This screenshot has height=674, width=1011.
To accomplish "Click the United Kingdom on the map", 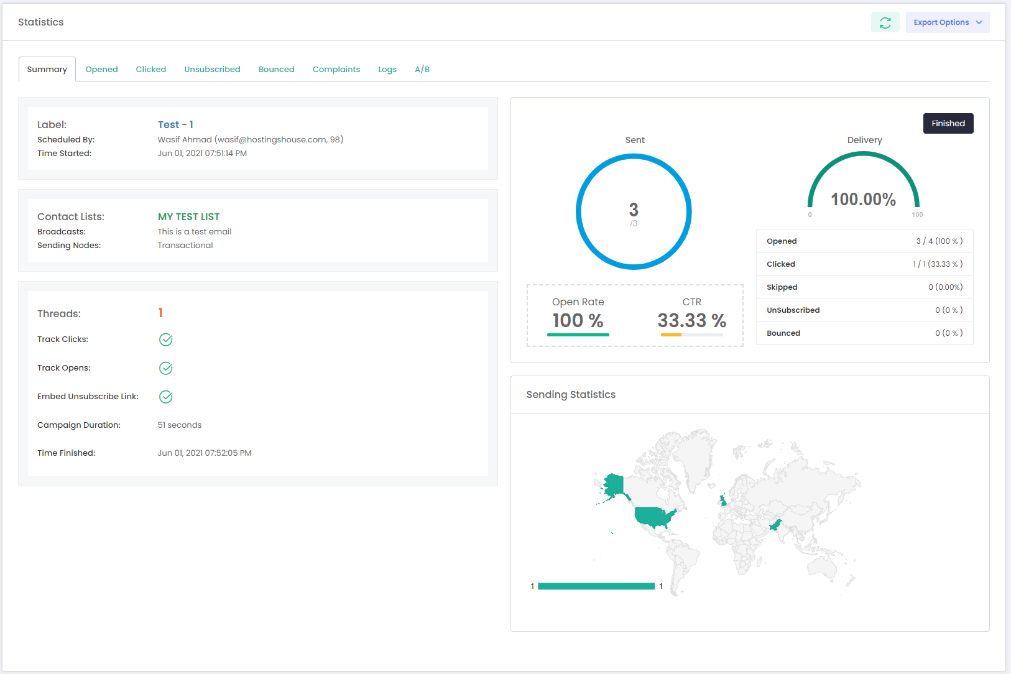I will 723,500.
